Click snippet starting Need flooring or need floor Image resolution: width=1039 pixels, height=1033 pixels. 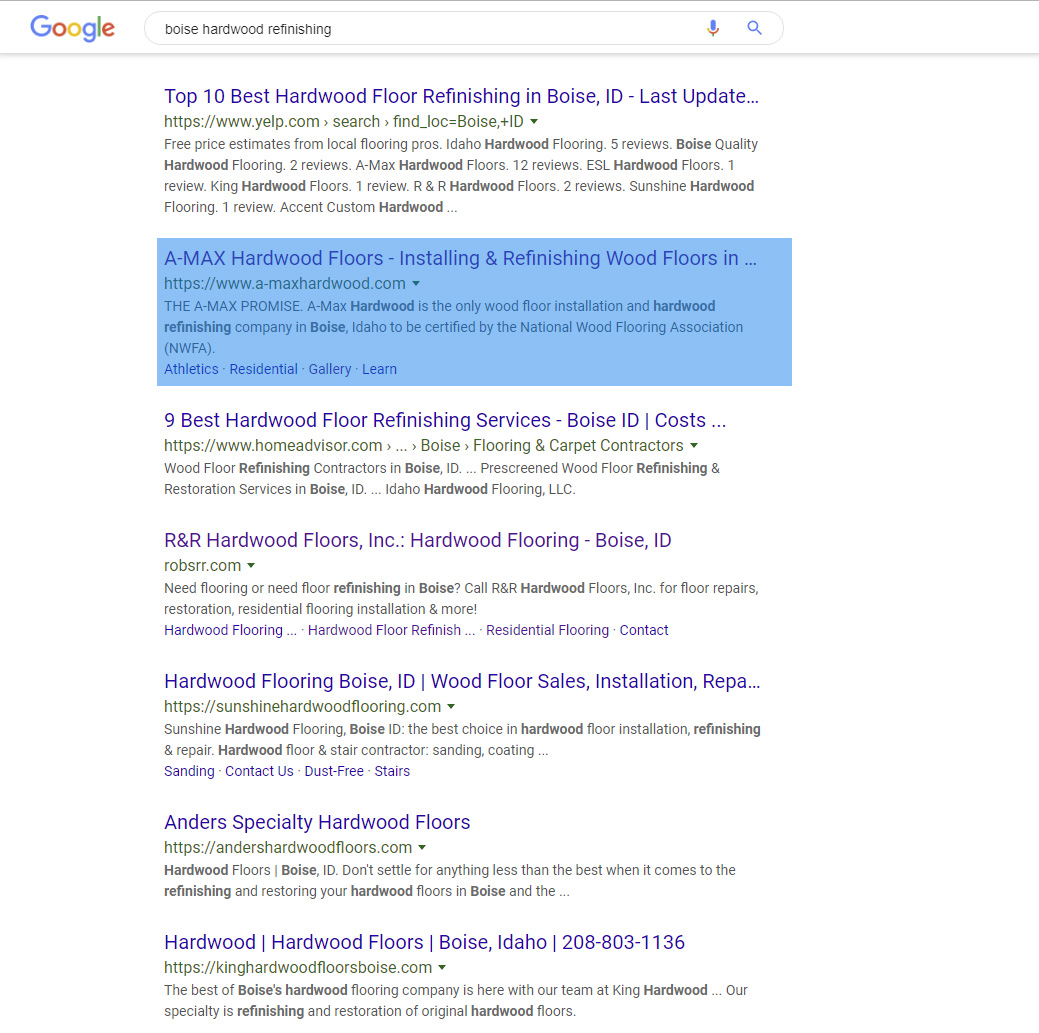tap(461, 598)
